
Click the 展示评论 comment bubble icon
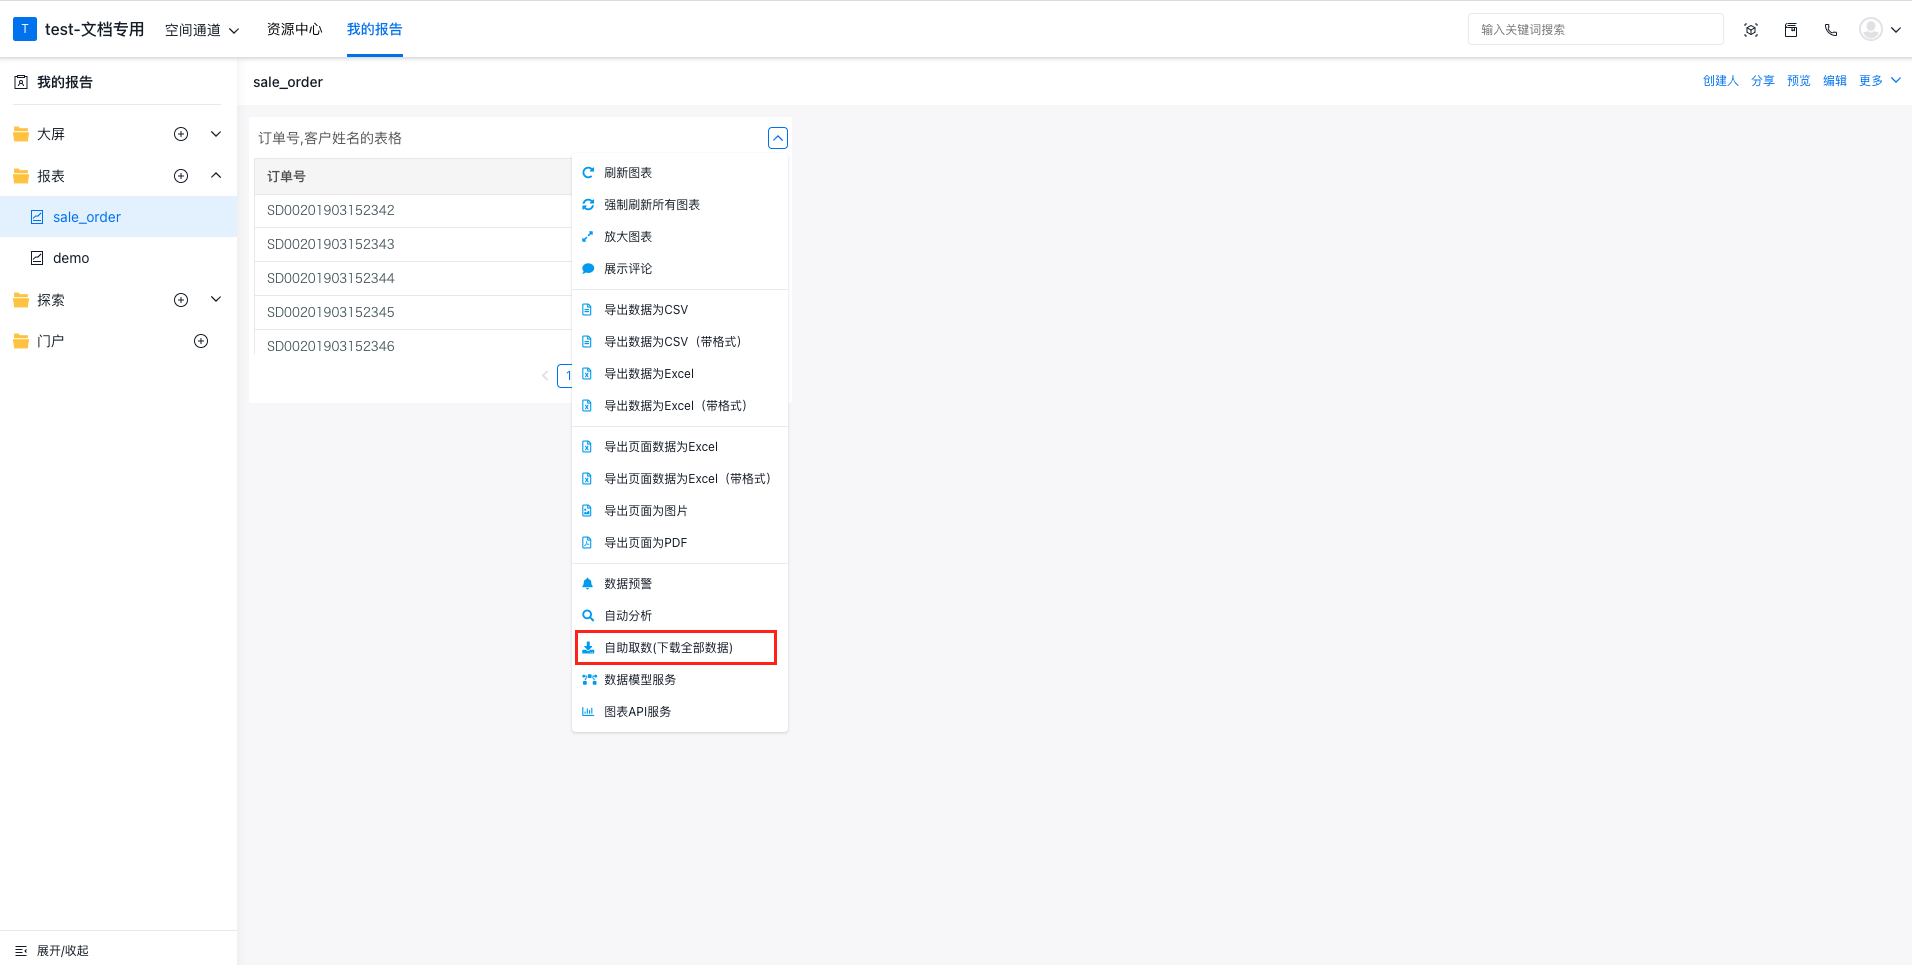[588, 269]
